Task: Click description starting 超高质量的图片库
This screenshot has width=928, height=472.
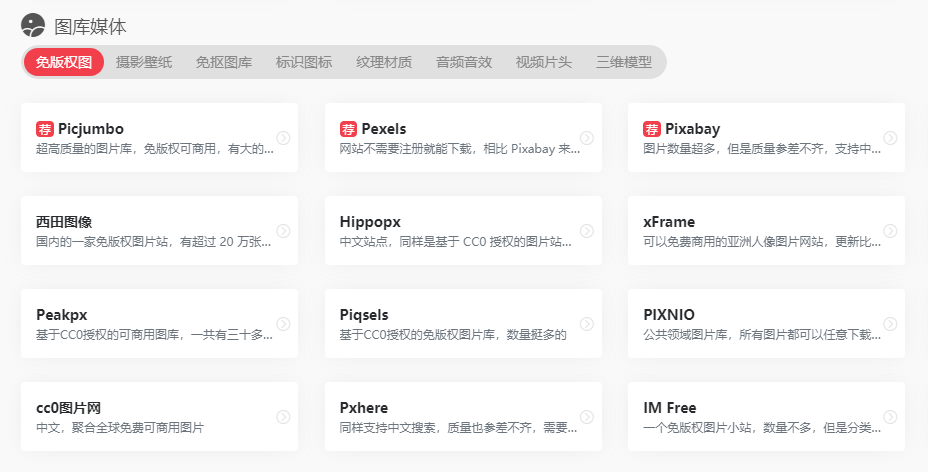Action: point(155,149)
